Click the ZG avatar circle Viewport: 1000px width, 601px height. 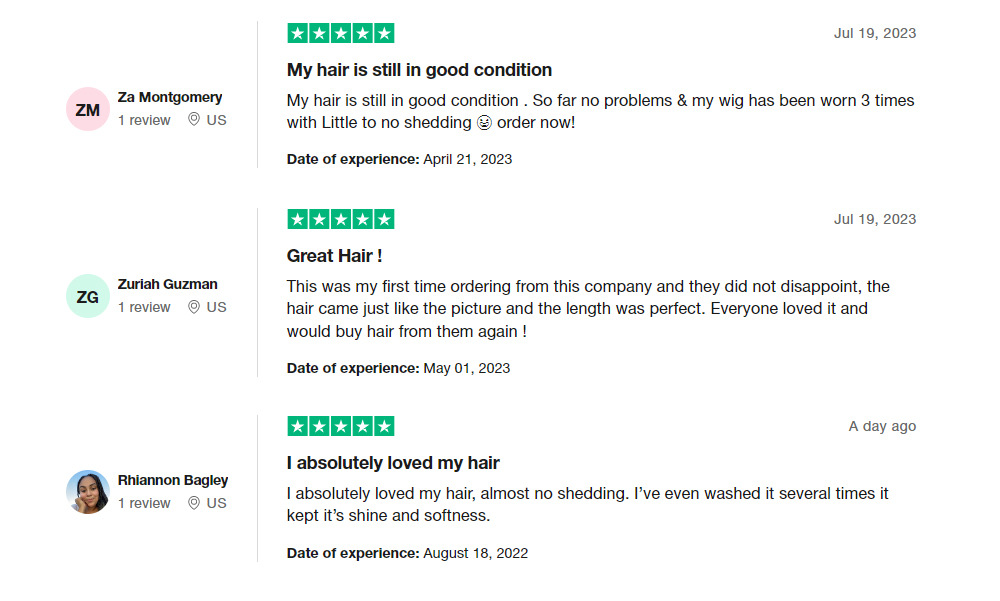coord(88,296)
